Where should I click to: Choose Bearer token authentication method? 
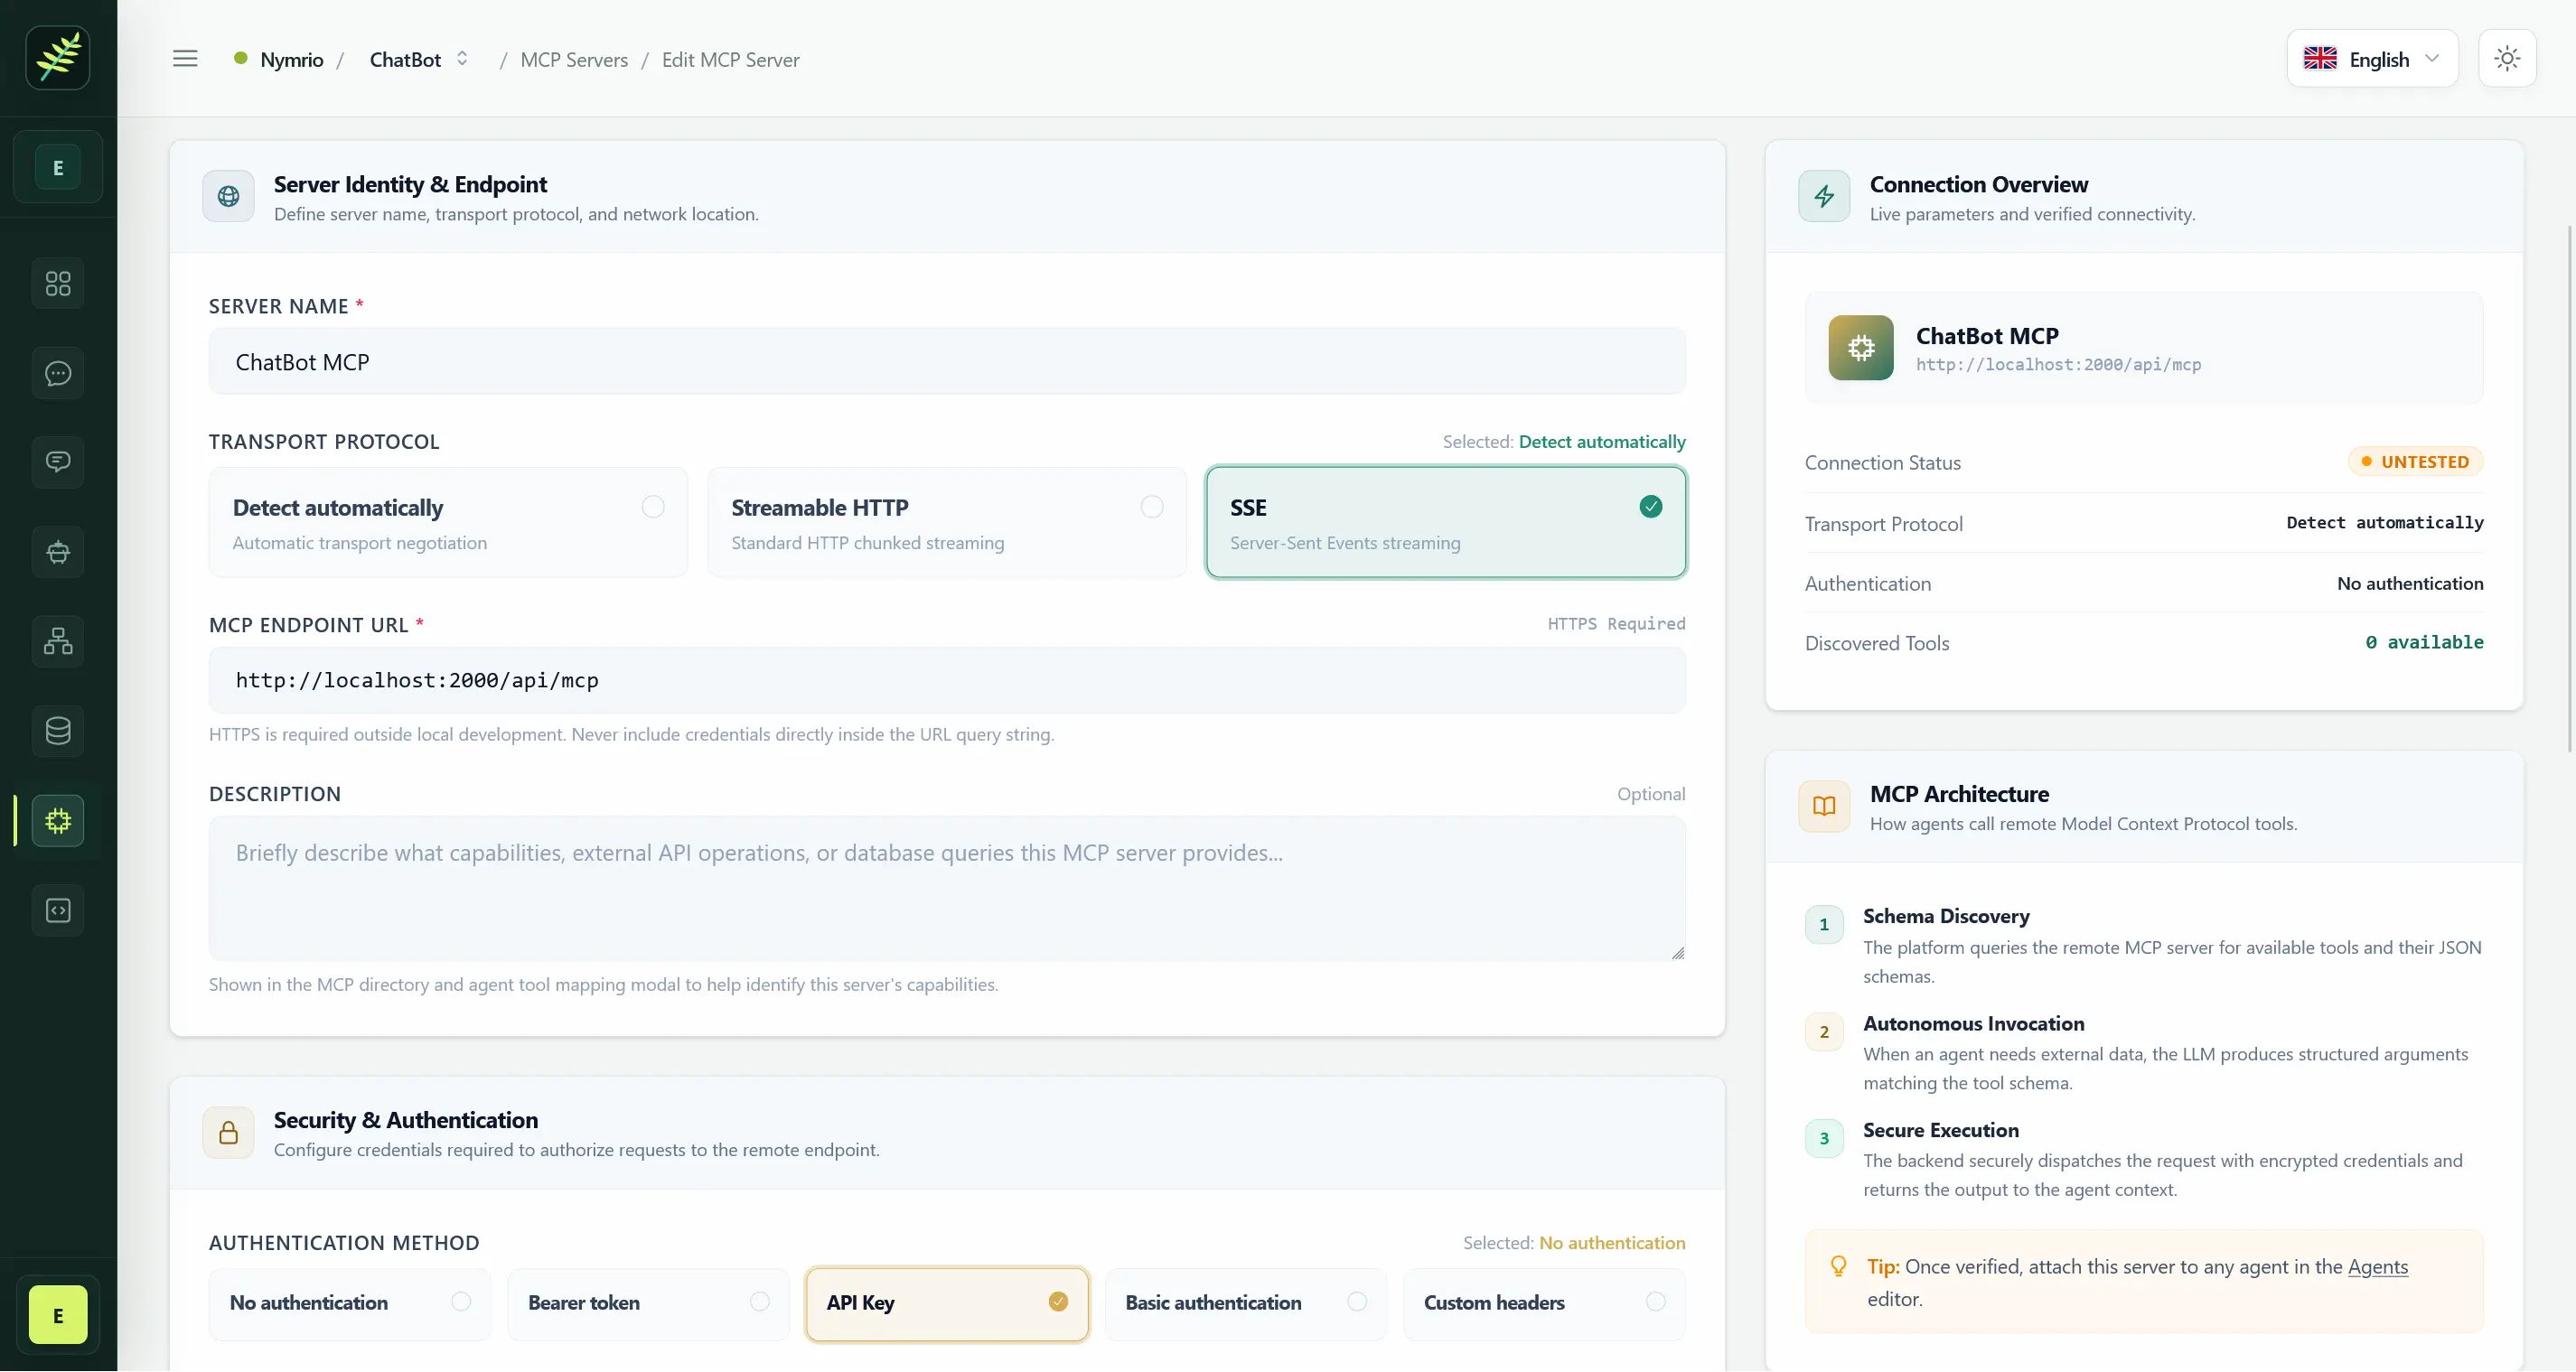click(649, 1304)
